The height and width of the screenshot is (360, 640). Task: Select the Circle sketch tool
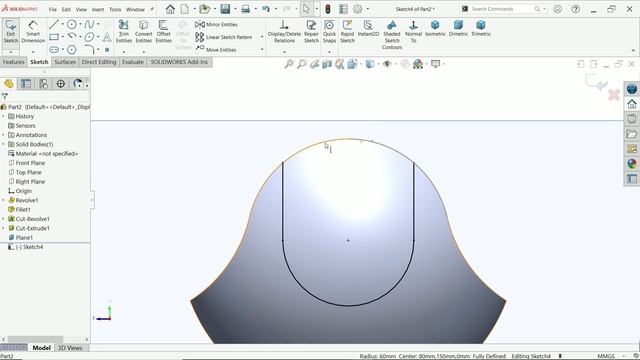point(71,24)
